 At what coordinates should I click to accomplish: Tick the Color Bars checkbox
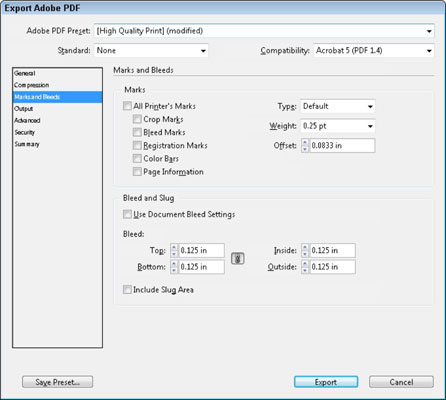(x=137, y=158)
